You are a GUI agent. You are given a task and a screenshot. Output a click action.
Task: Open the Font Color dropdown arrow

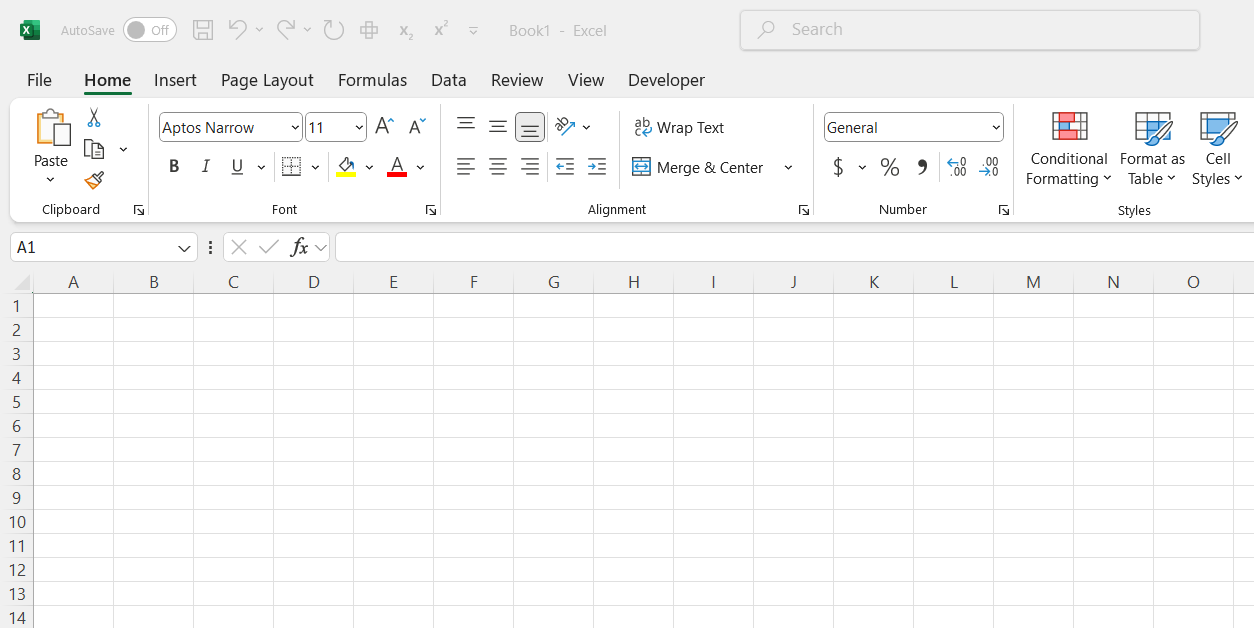[420, 167]
